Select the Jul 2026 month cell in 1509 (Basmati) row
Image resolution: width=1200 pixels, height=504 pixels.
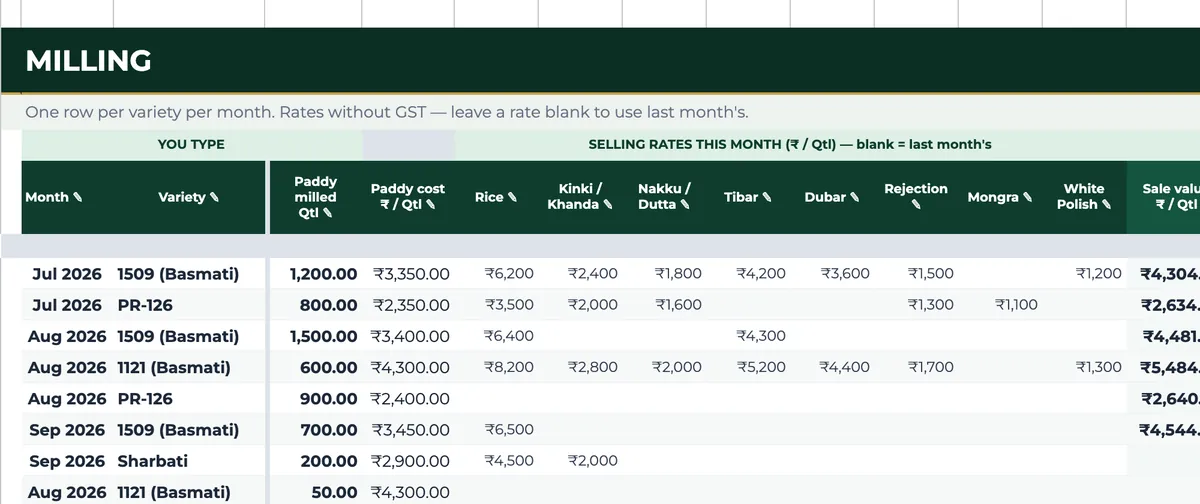coord(67,273)
